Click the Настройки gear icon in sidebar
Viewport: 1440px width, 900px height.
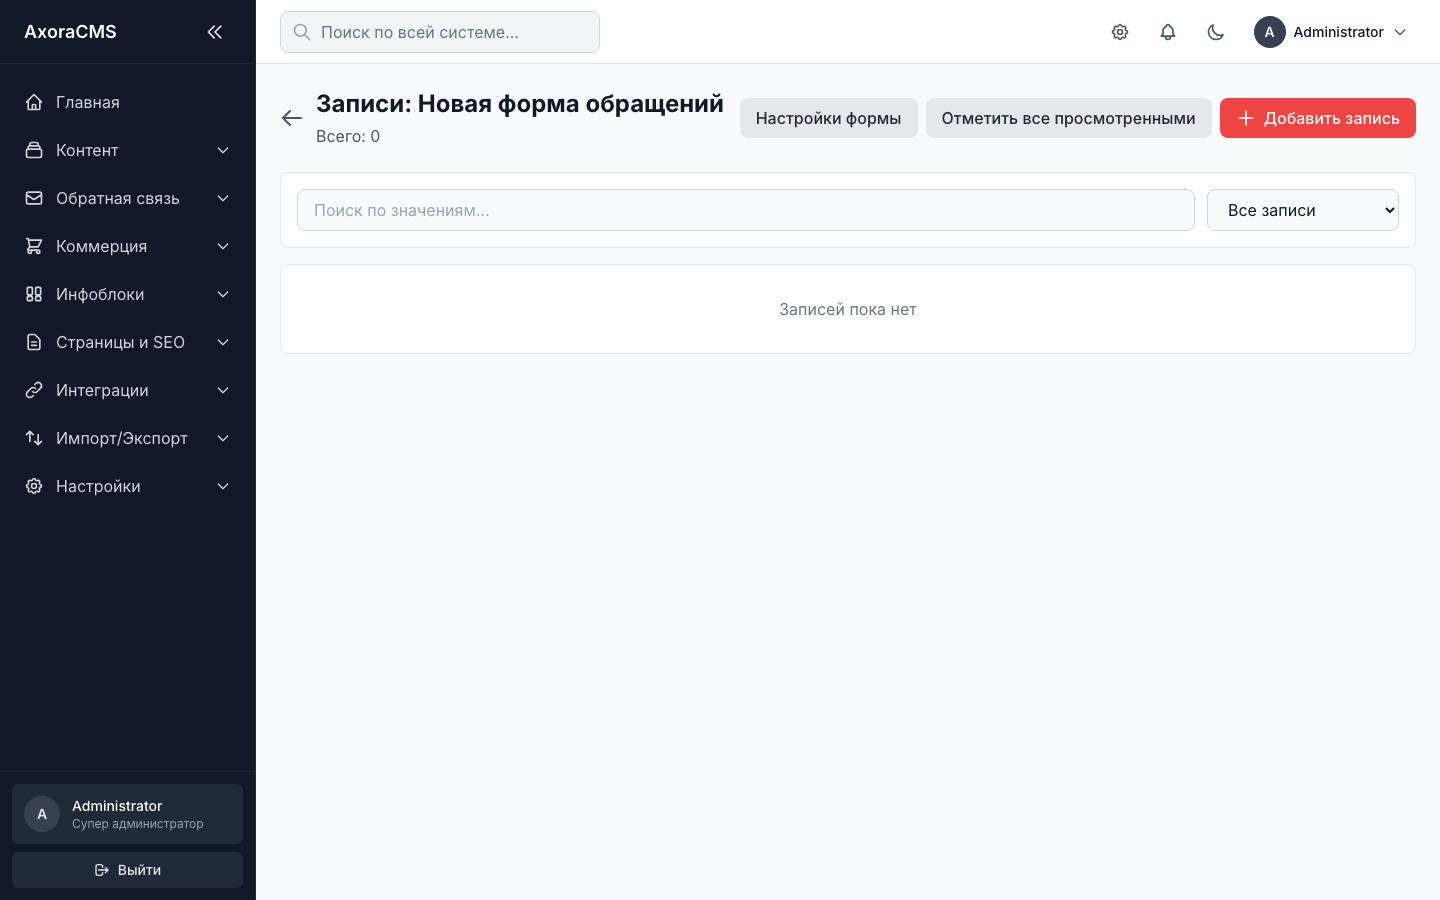[34, 486]
